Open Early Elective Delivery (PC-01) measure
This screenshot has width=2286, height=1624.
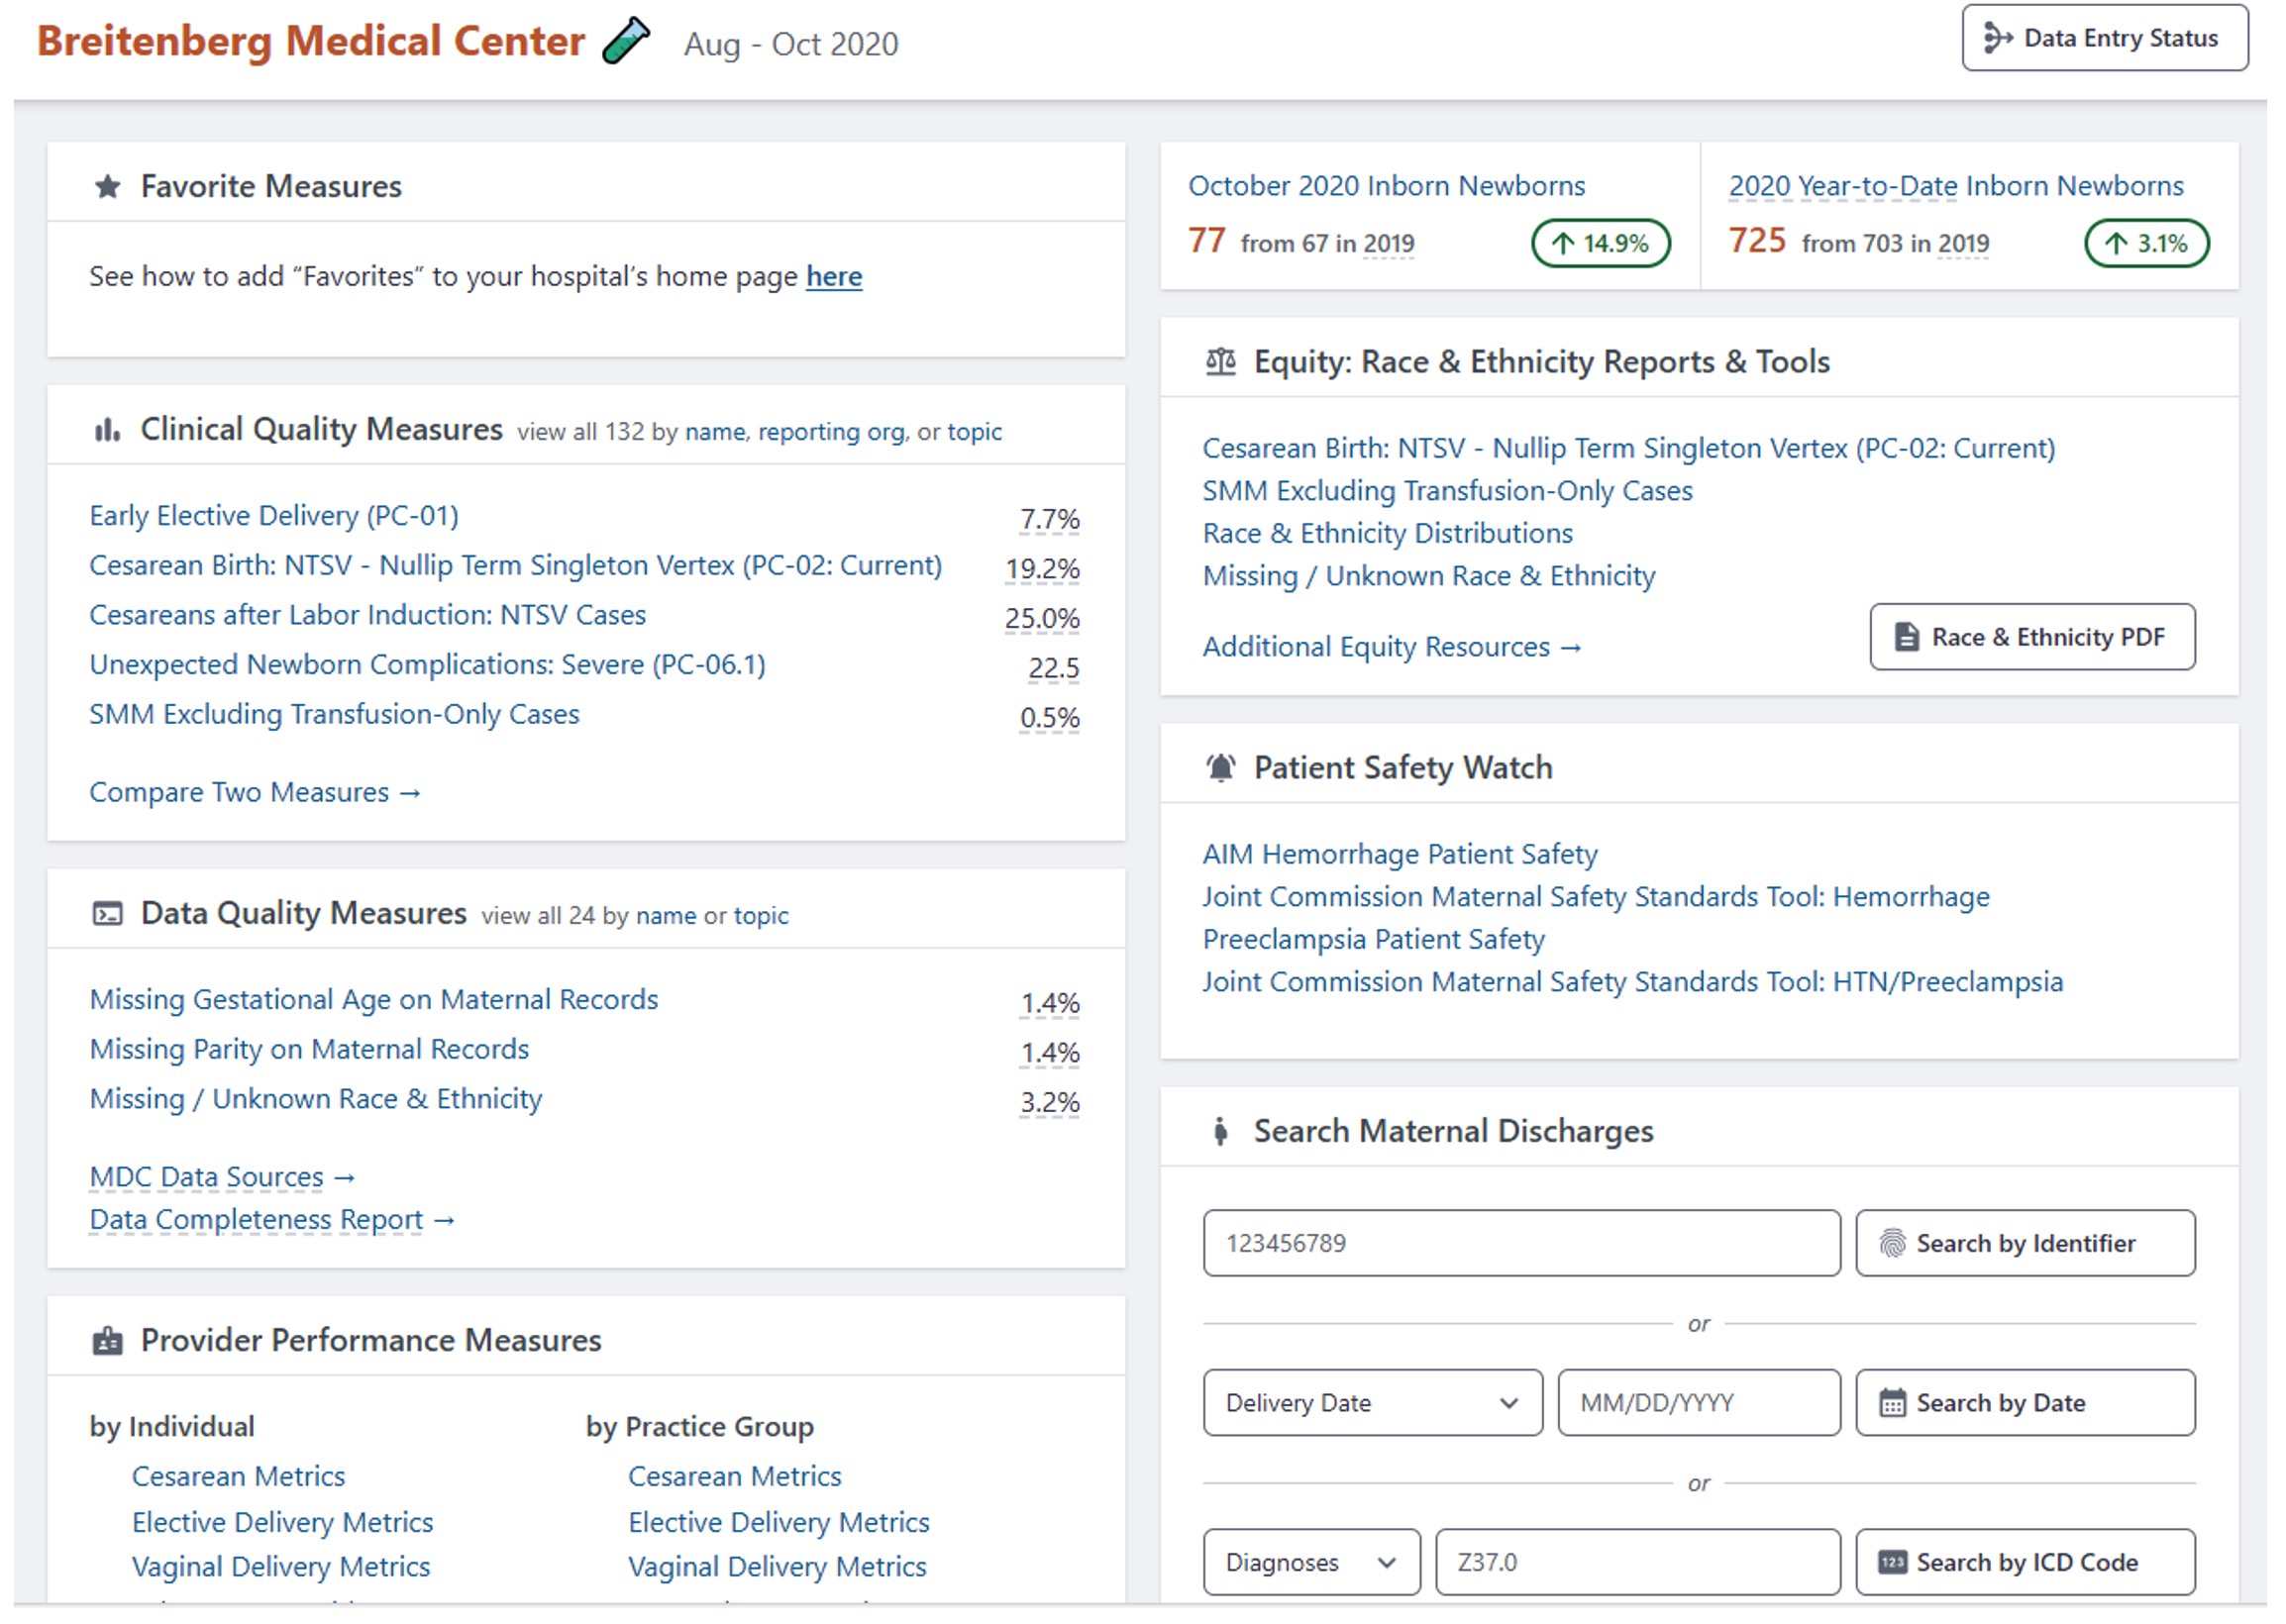pyautogui.click(x=274, y=517)
